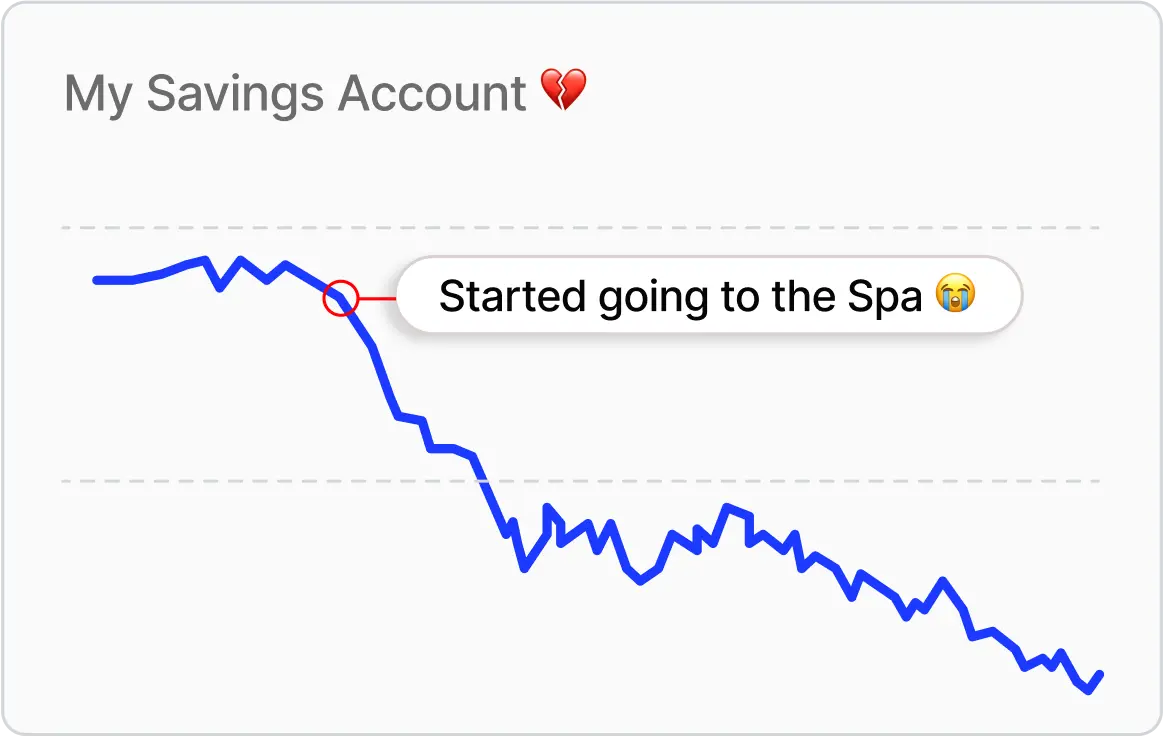Image resolution: width=1163 pixels, height=736 pixels.
Task: Click the steep drop segment below red marker
Action: click(x=385, y=380)
